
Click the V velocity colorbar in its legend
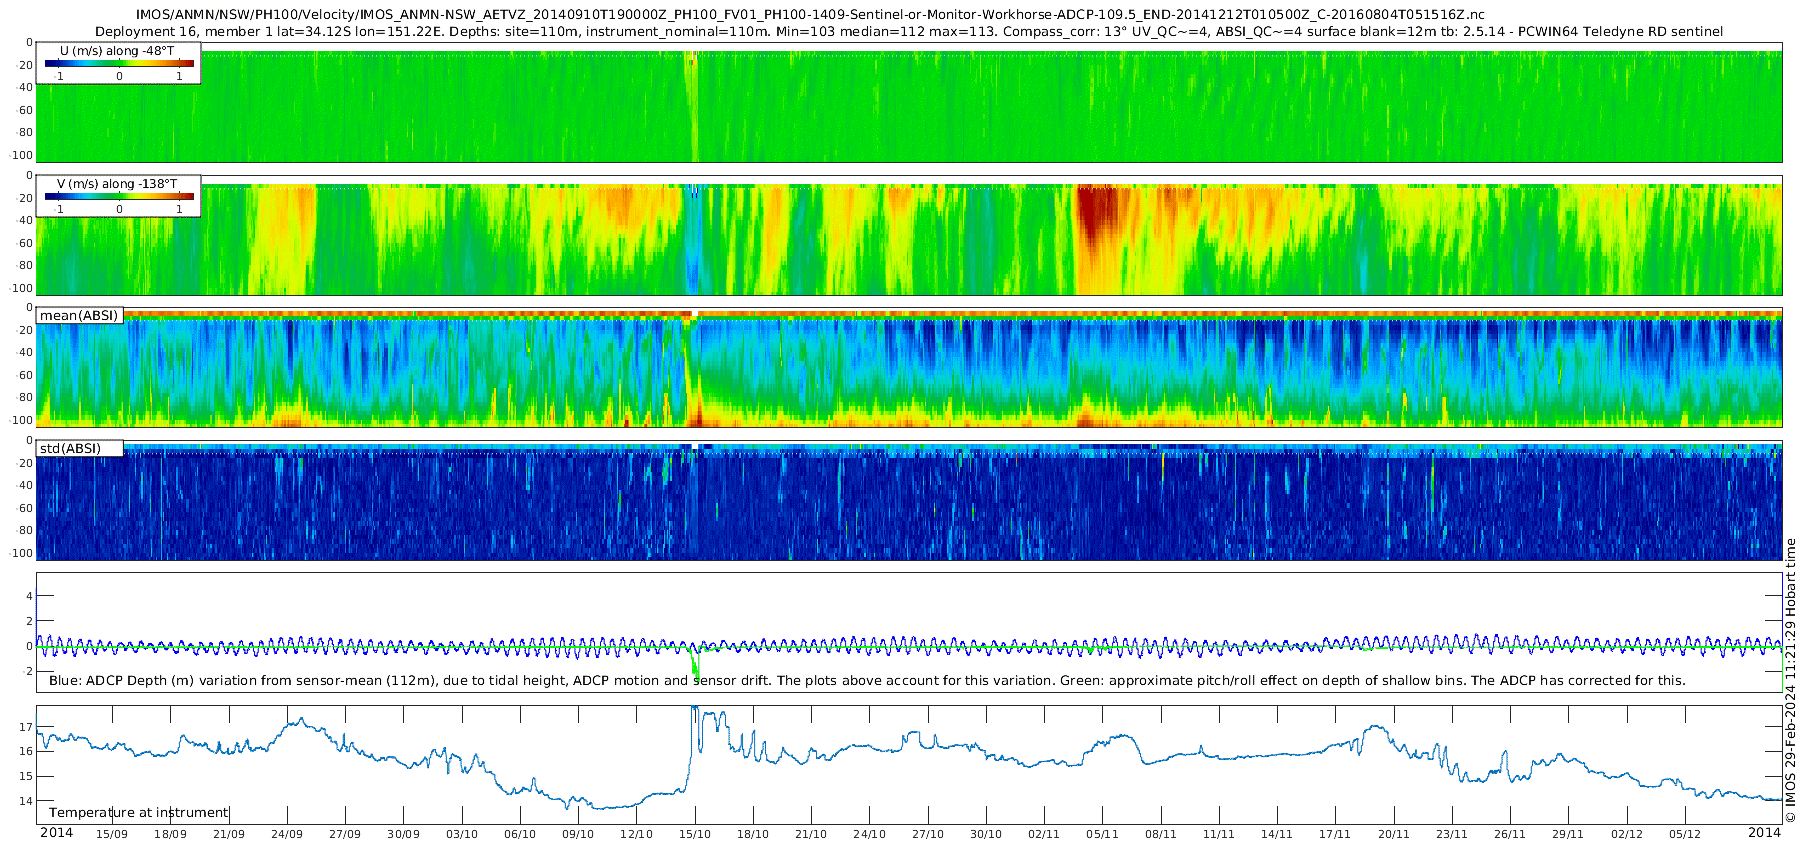pos(119,196)
